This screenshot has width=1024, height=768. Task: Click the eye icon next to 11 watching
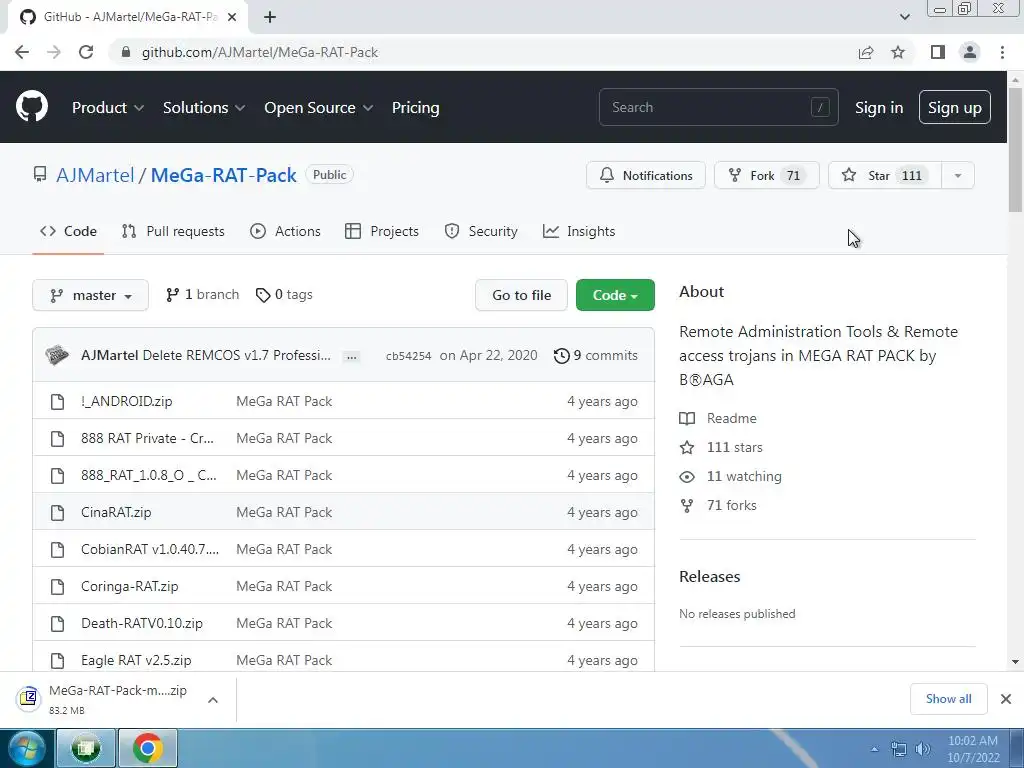click(x=687, y=477)
